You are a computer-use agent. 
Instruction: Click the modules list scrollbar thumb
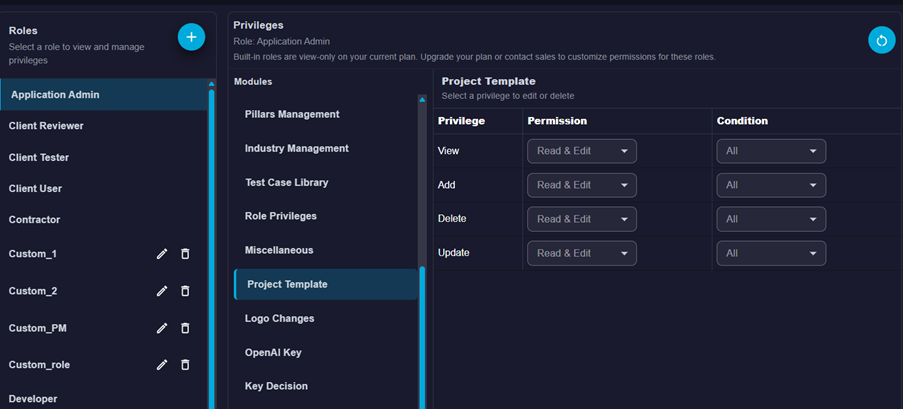[422, 337]
